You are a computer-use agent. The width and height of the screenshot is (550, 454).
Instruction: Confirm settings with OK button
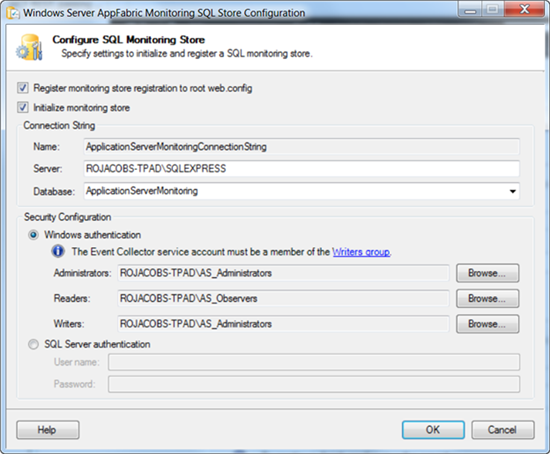pos(433,430)
